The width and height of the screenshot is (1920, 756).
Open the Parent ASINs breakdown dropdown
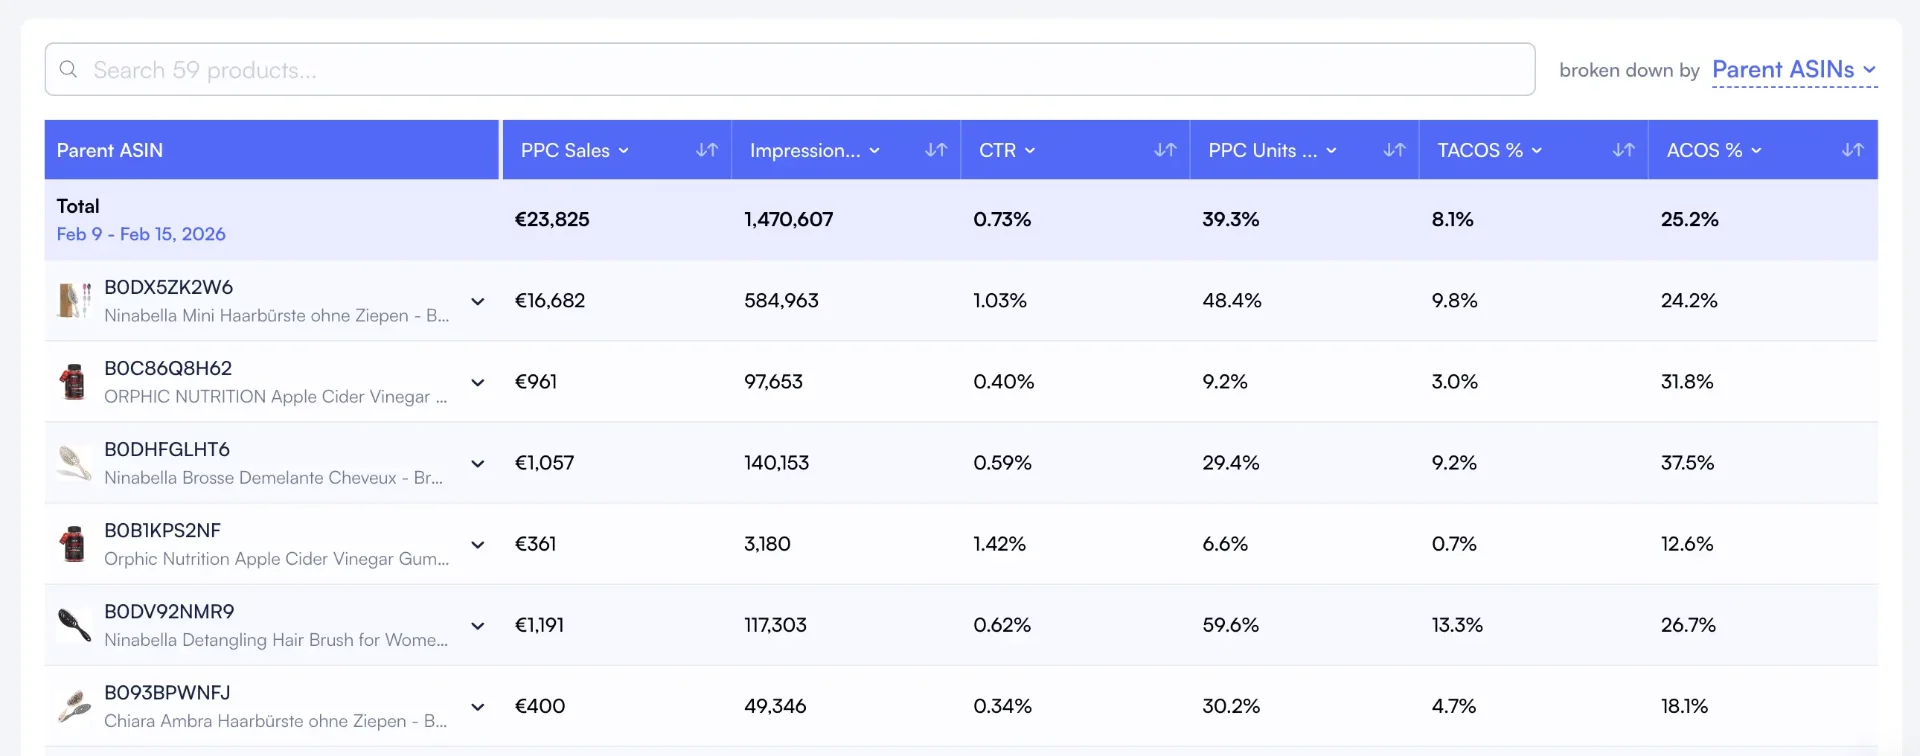pos(1794,69)
